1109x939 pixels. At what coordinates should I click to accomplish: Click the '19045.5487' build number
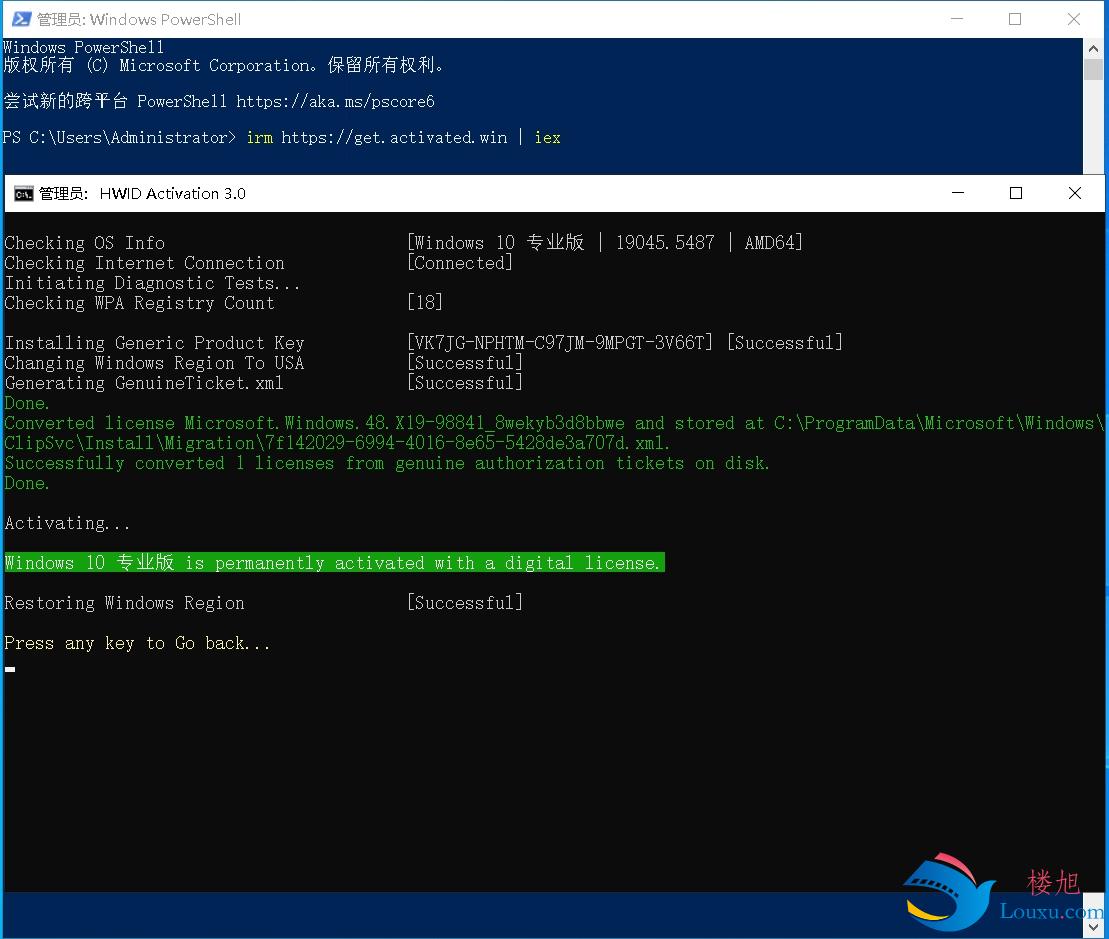665,243
